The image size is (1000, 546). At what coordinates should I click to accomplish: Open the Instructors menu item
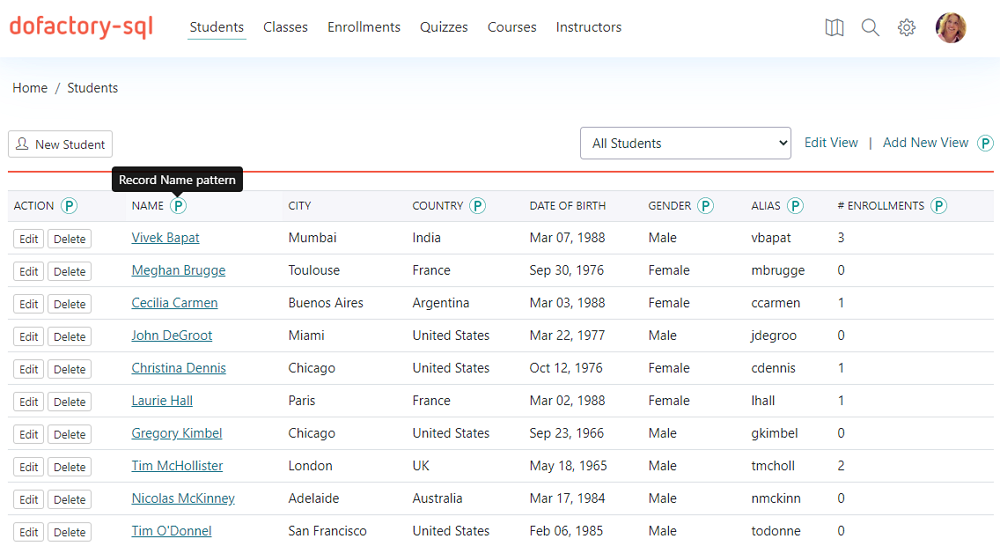pos(588,27)
